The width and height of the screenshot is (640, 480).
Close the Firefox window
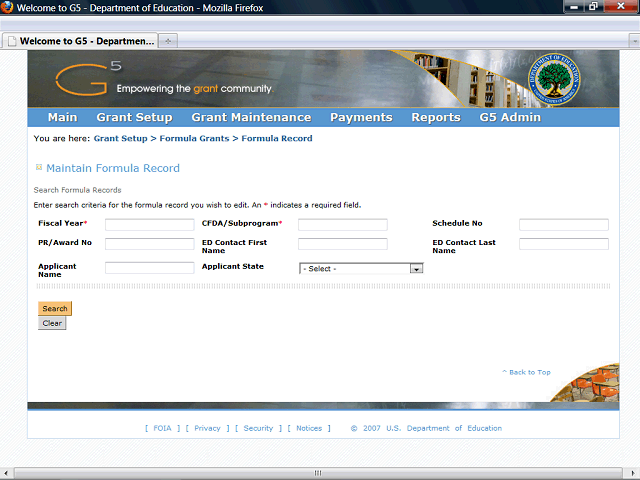click(x=621, y=6)
